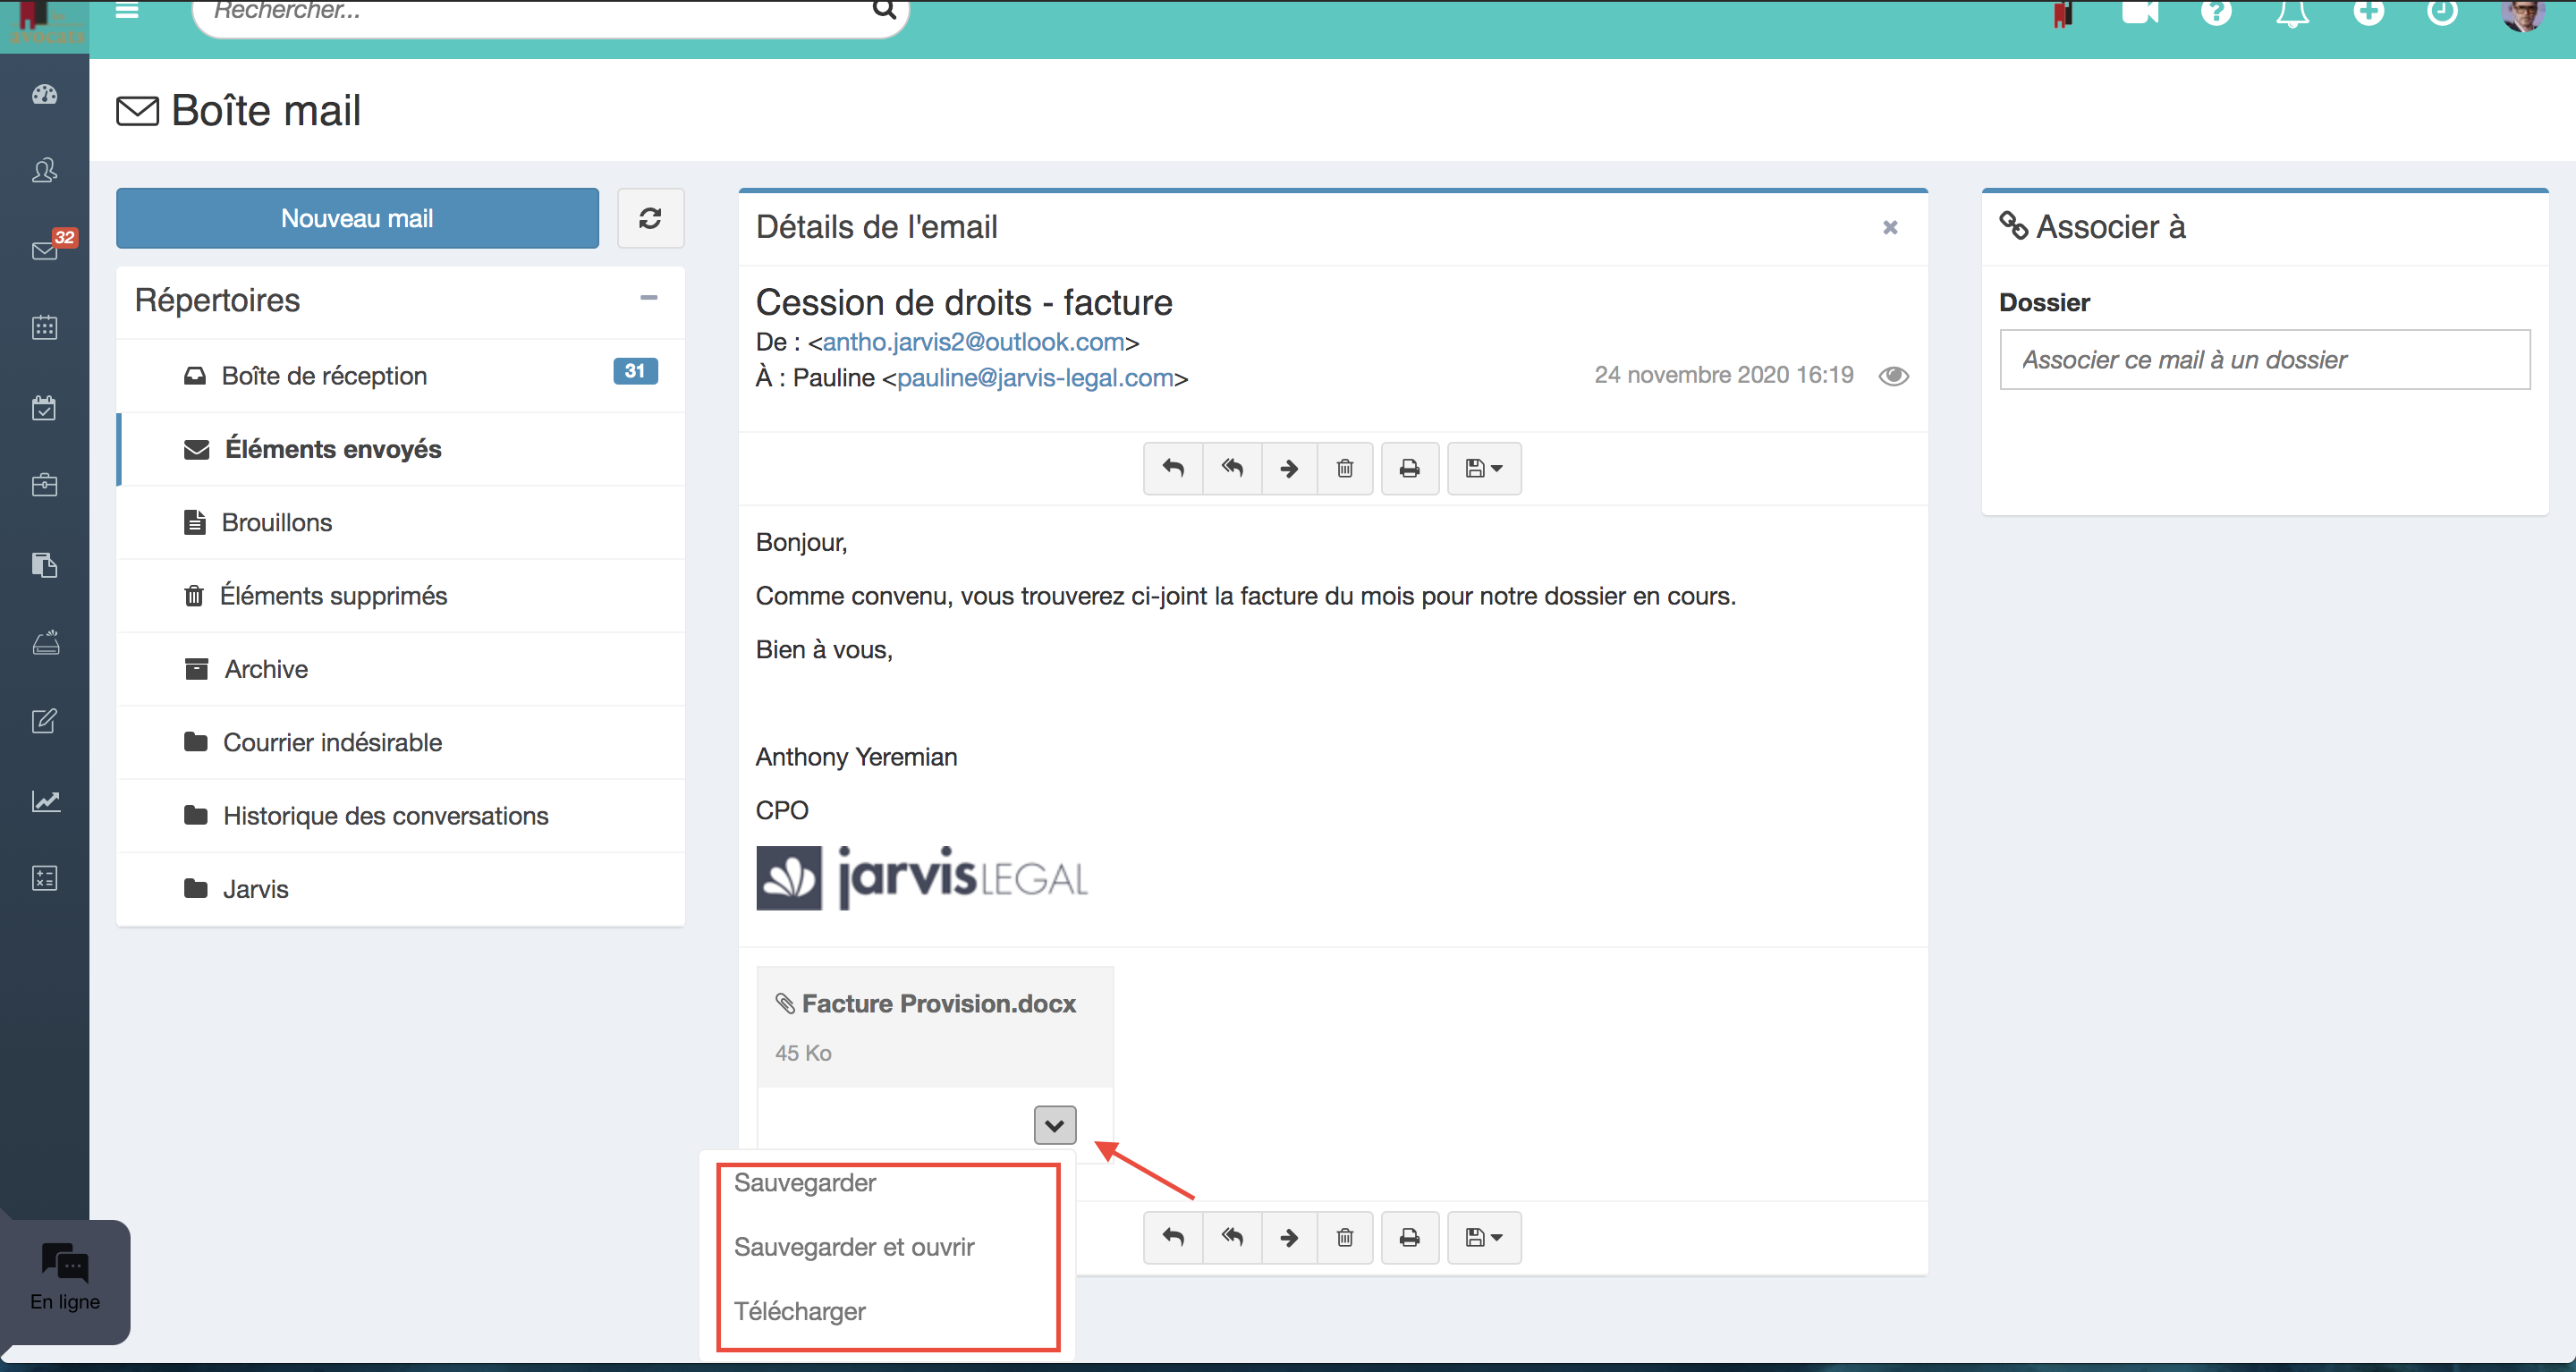The height and width of the screenshot is (1372, 2576).
Task: Delete email with top toolbar trash icon
Action: click(1345, 468)
